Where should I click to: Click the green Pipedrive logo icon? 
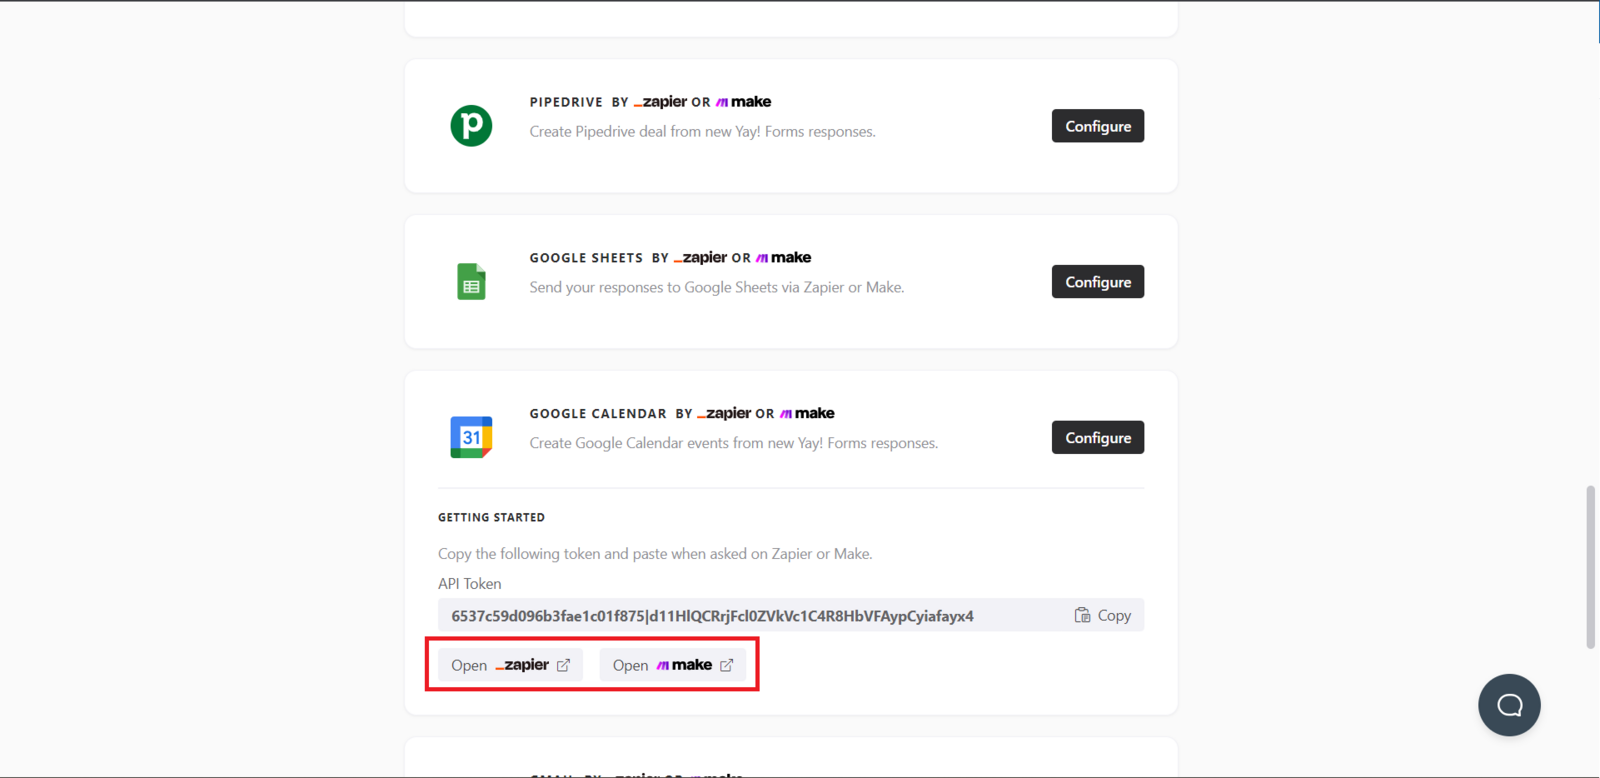coord(471,126)
